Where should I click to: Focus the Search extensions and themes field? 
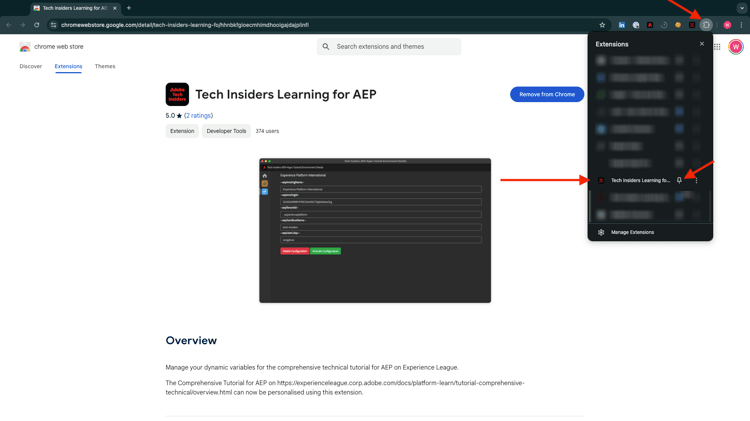pos(389,47)
